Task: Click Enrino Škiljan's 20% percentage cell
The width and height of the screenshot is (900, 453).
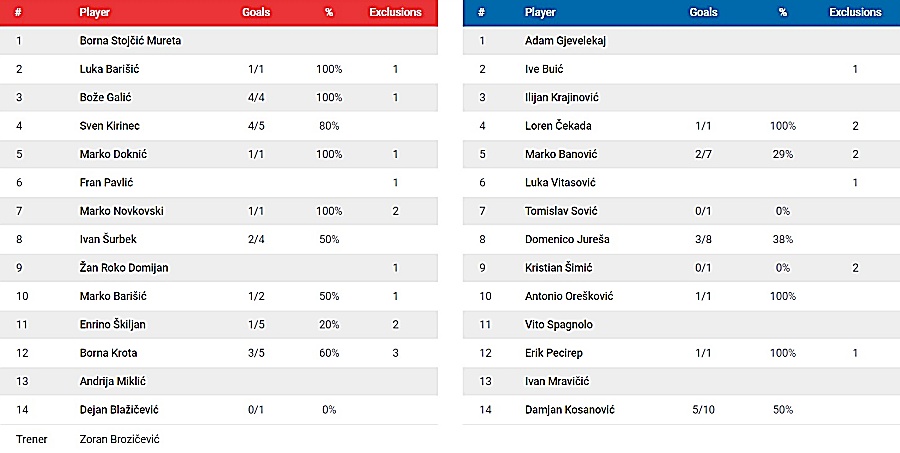Action: click(x=329, y=325)
